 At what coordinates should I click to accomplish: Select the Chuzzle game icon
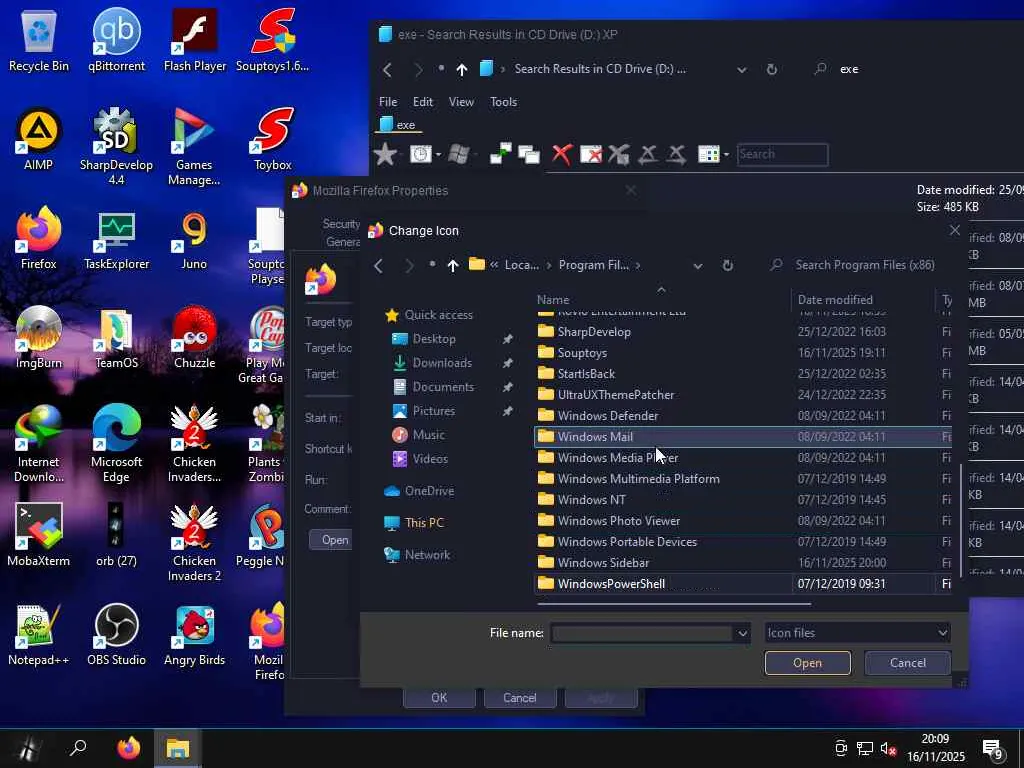[x=194, y=337]
